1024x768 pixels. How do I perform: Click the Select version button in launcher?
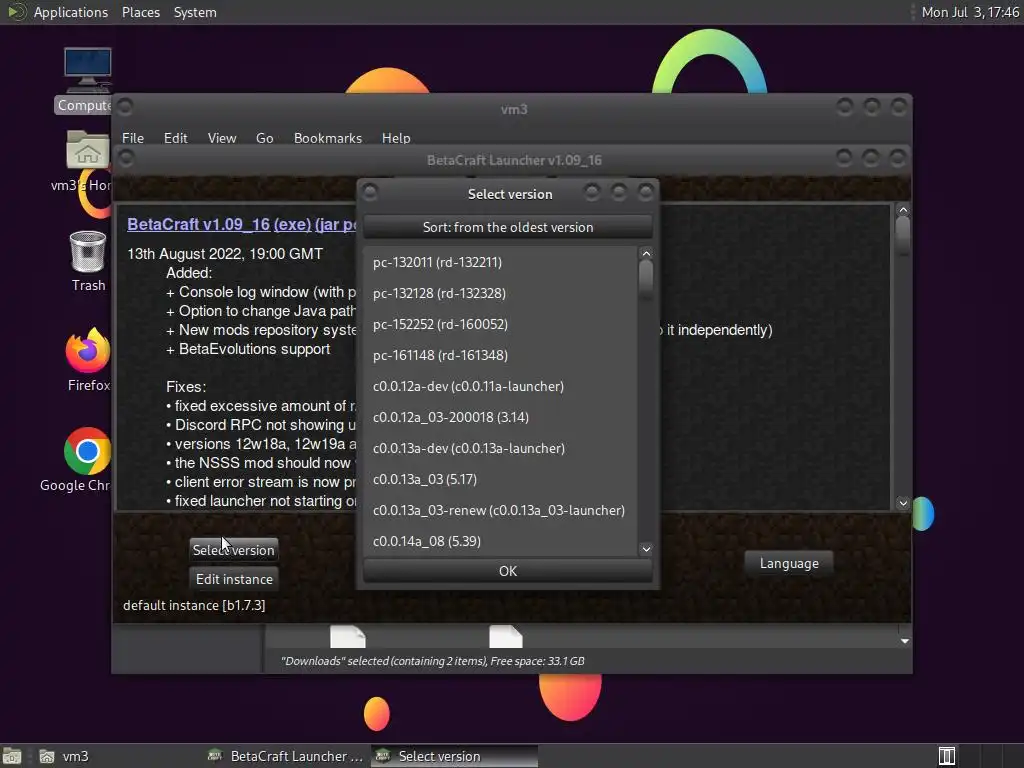(233, 550)
